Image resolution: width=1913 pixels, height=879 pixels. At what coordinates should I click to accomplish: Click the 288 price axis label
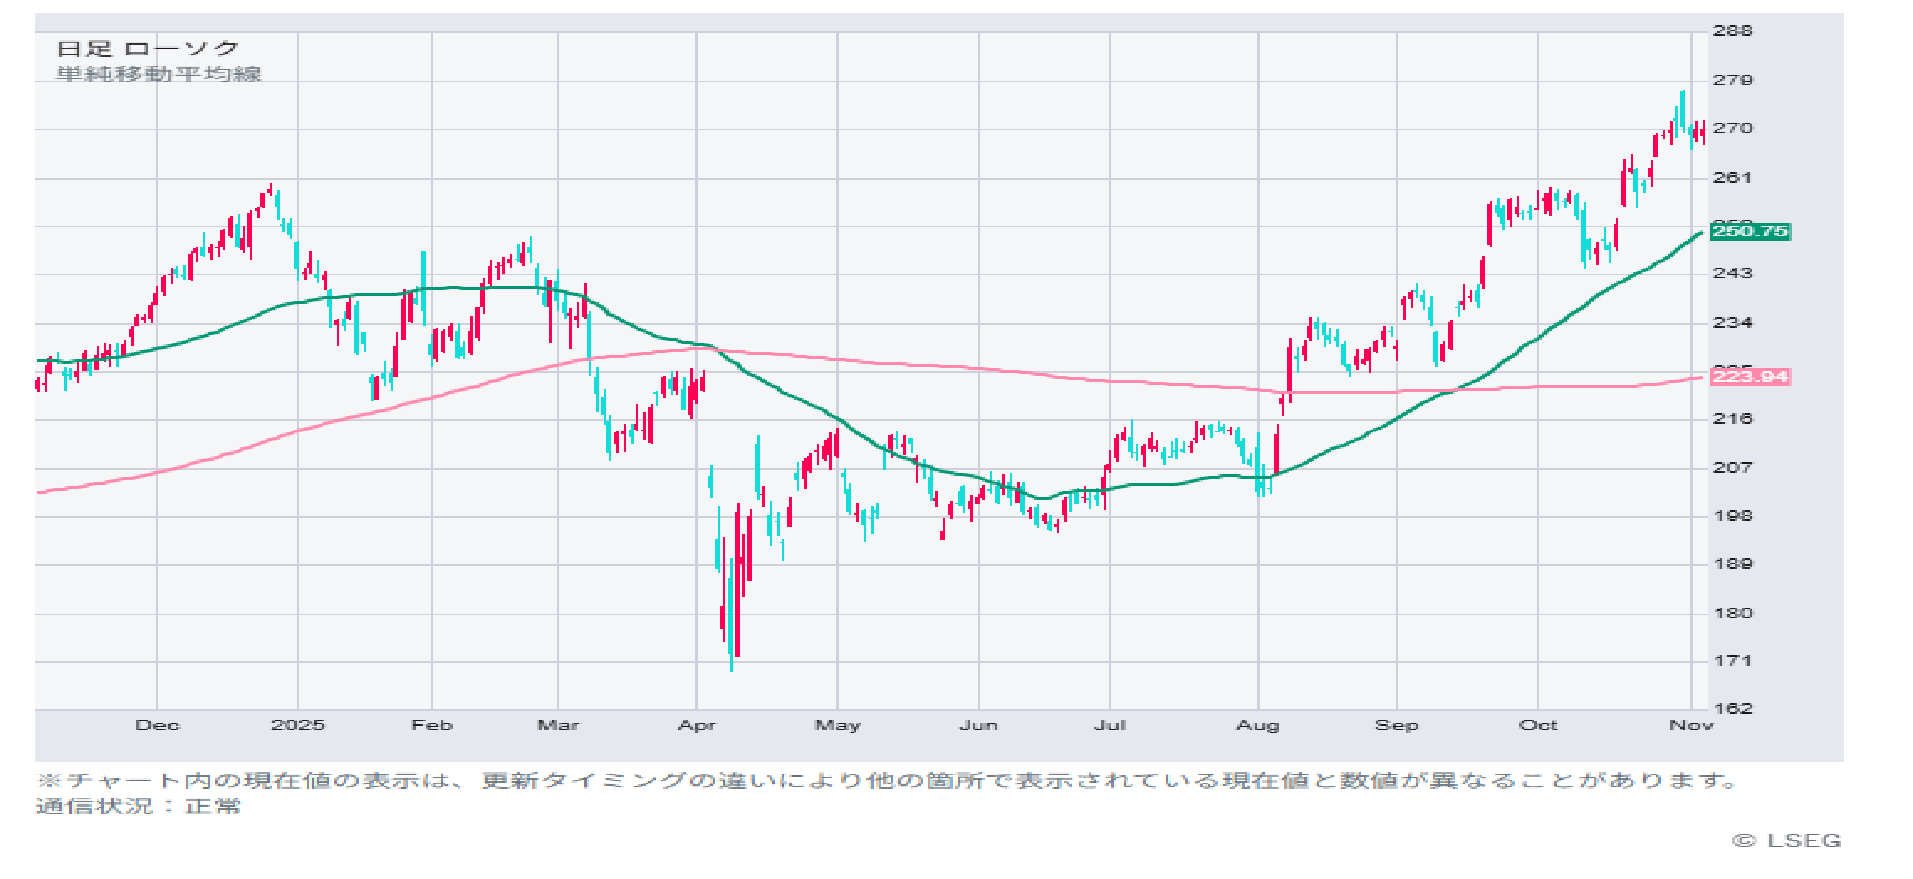(1732, 31)
